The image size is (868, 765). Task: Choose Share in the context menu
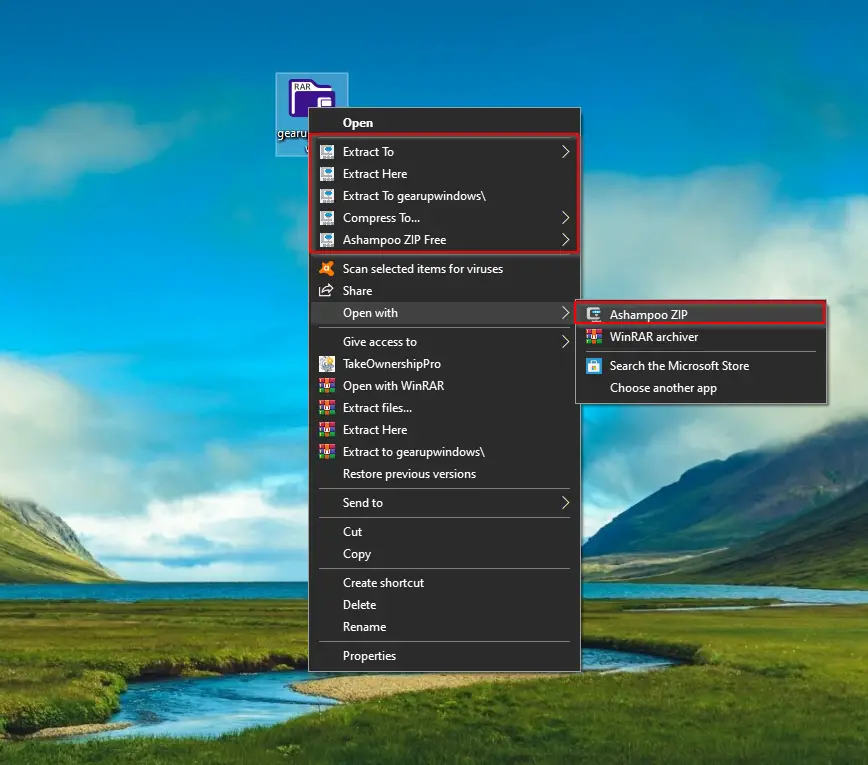tap(445, 291)
